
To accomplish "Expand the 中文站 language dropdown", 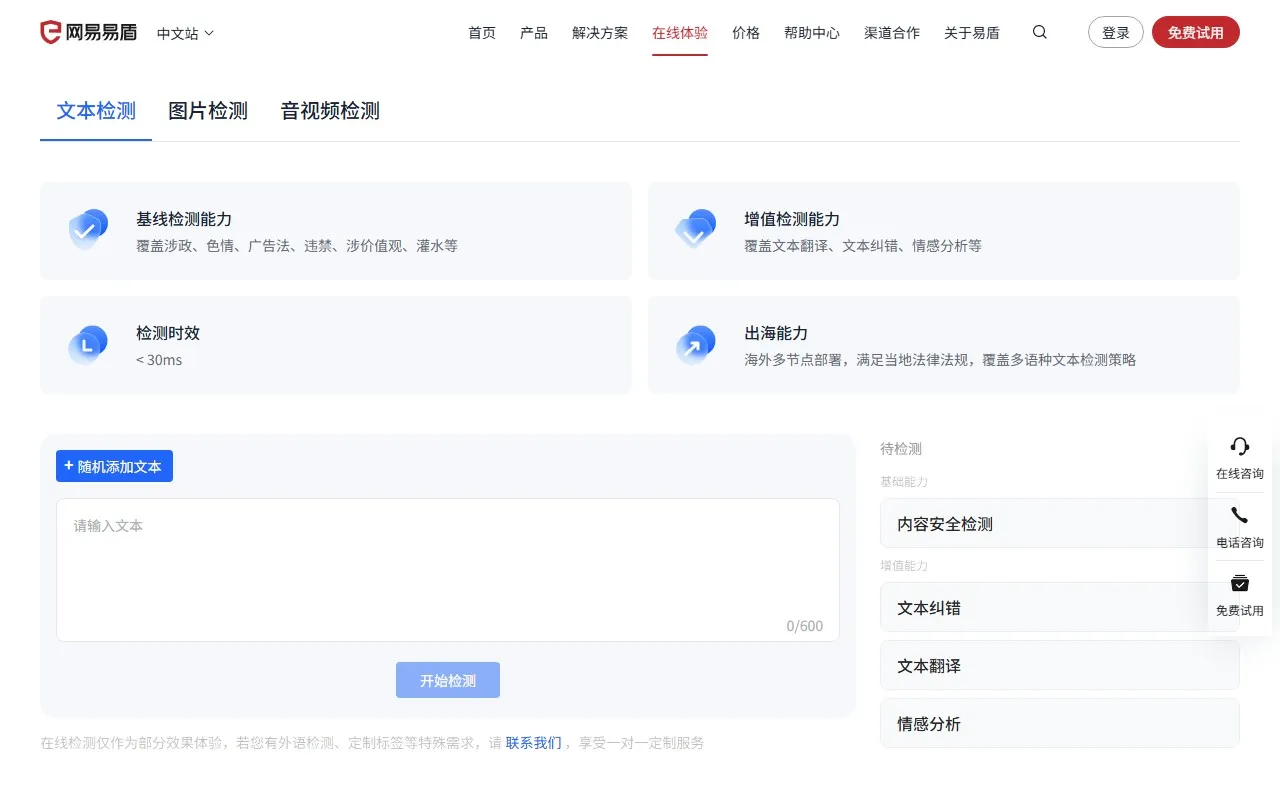I will tap(184, 32).
